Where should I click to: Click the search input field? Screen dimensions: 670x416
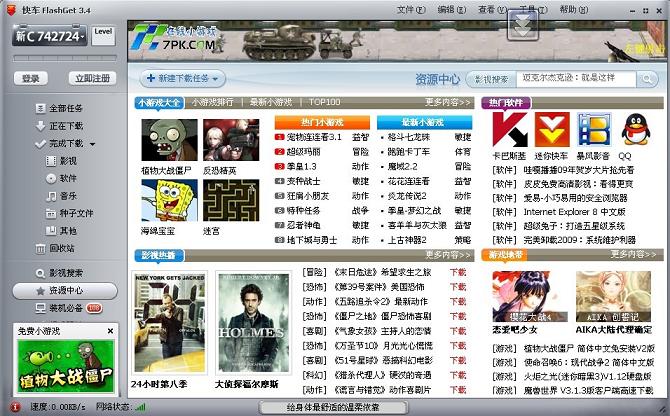576,79
